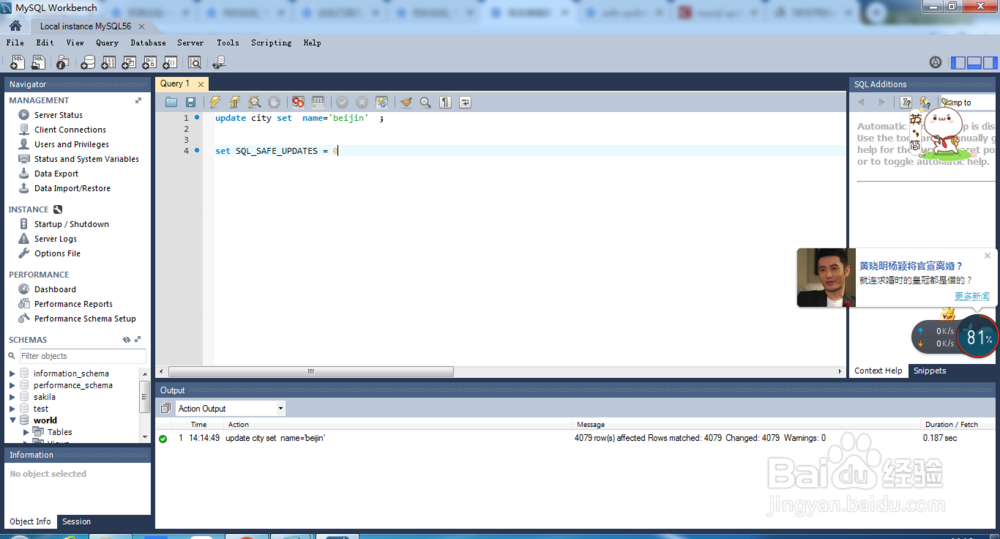Expand the test schema node
Screen dimensions: 1000x539
[x=12, y=409]
